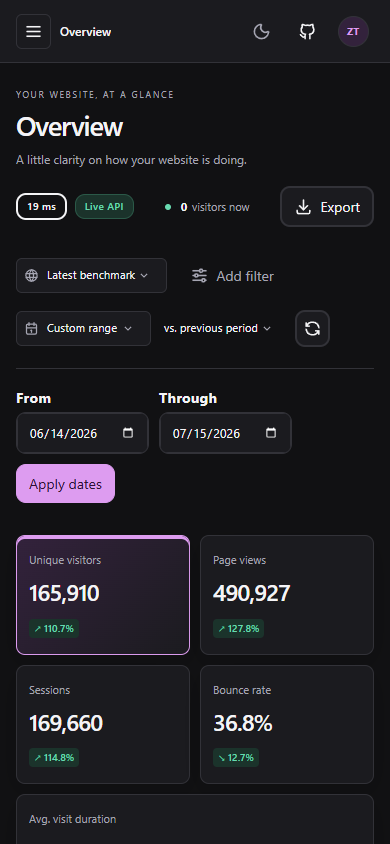Click the green live visitors dot
The width and height of the screenshot is (390, 844).
[x=168, y=207]
